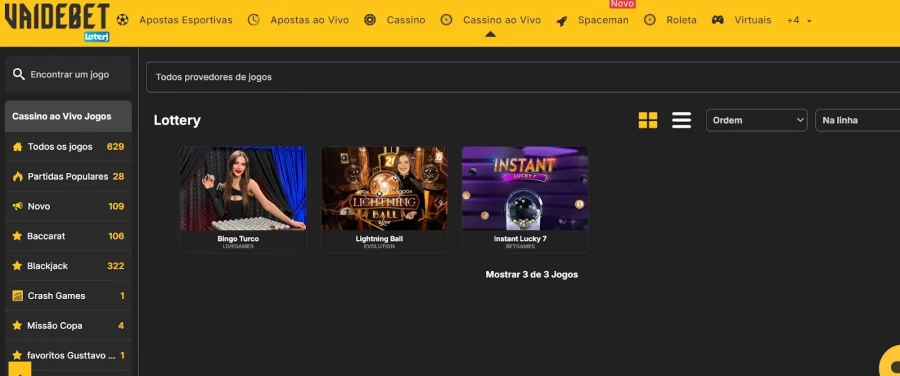Click the star icon beside Baccarat
Viewport: 900px width, 376px height.
coord(17,236)
